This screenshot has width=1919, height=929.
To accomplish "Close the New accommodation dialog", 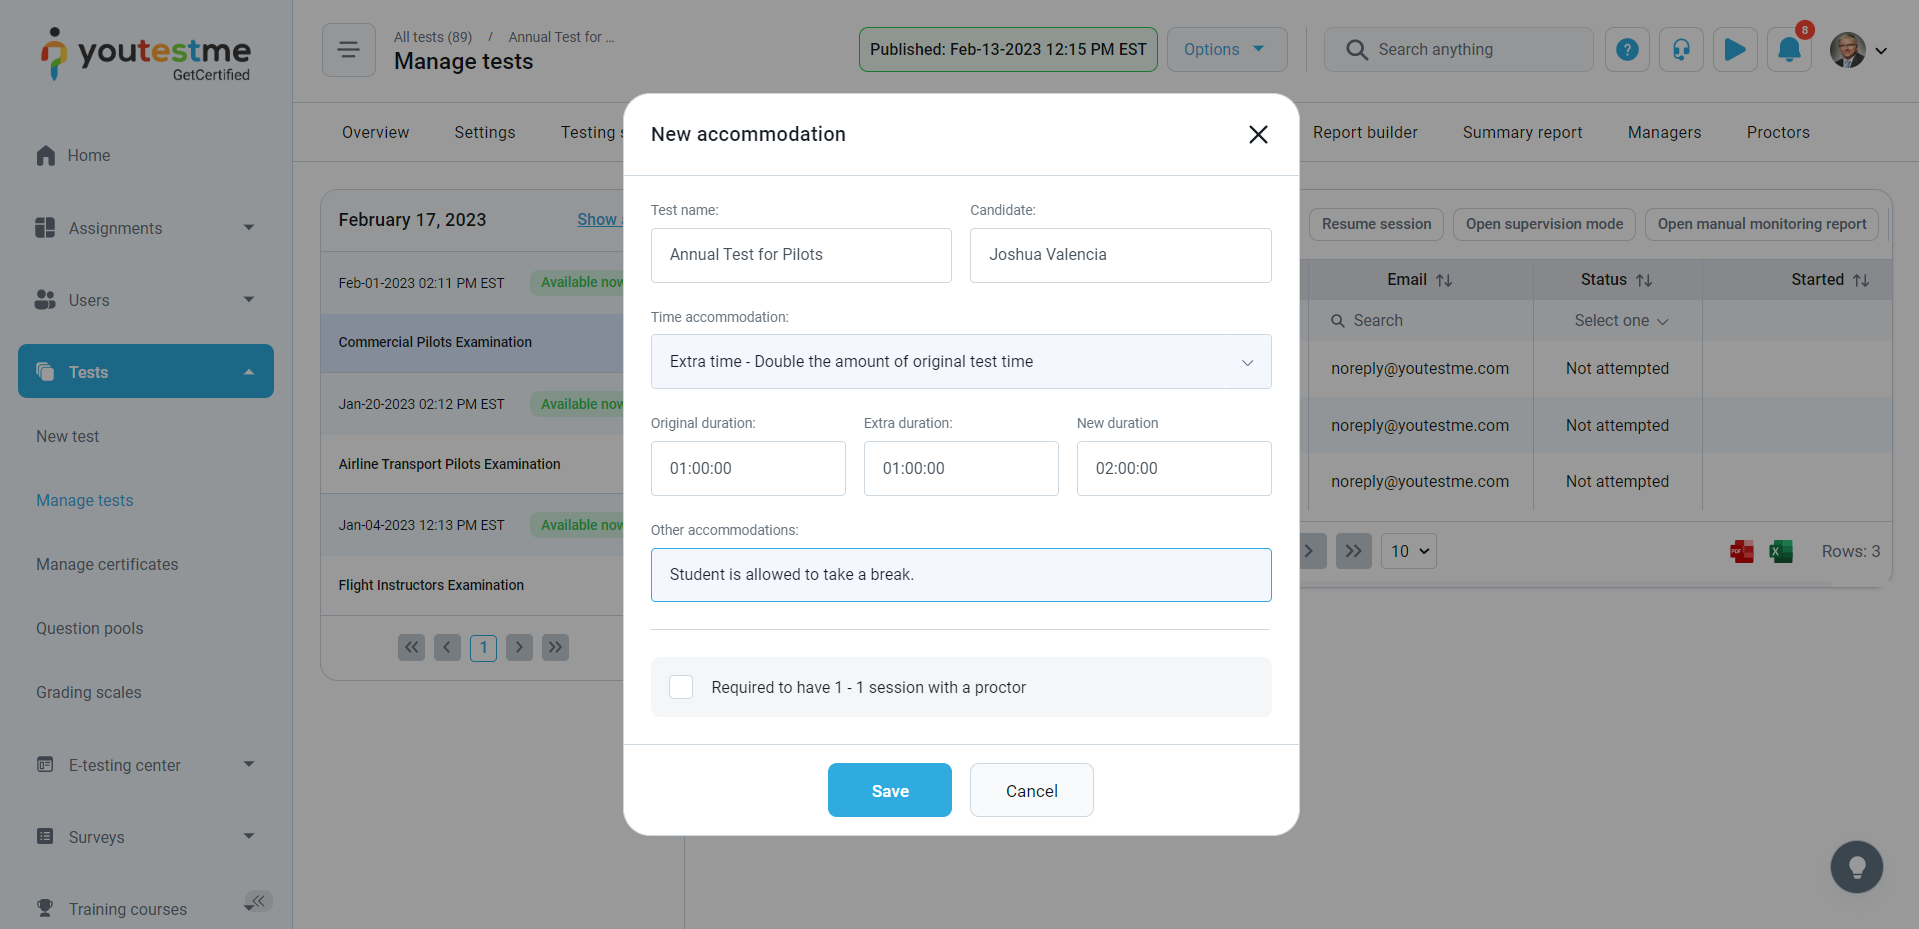I will click(1258, 135).
